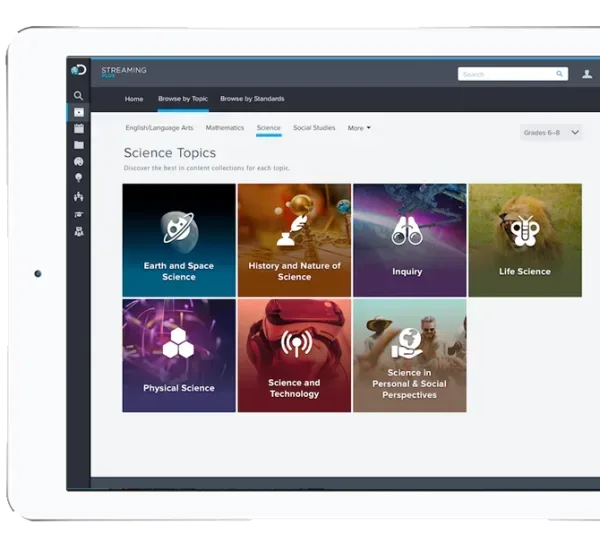The image size is (600, 552).
Task: Open search from the sidebar magnifier icon
Action: 79,96
